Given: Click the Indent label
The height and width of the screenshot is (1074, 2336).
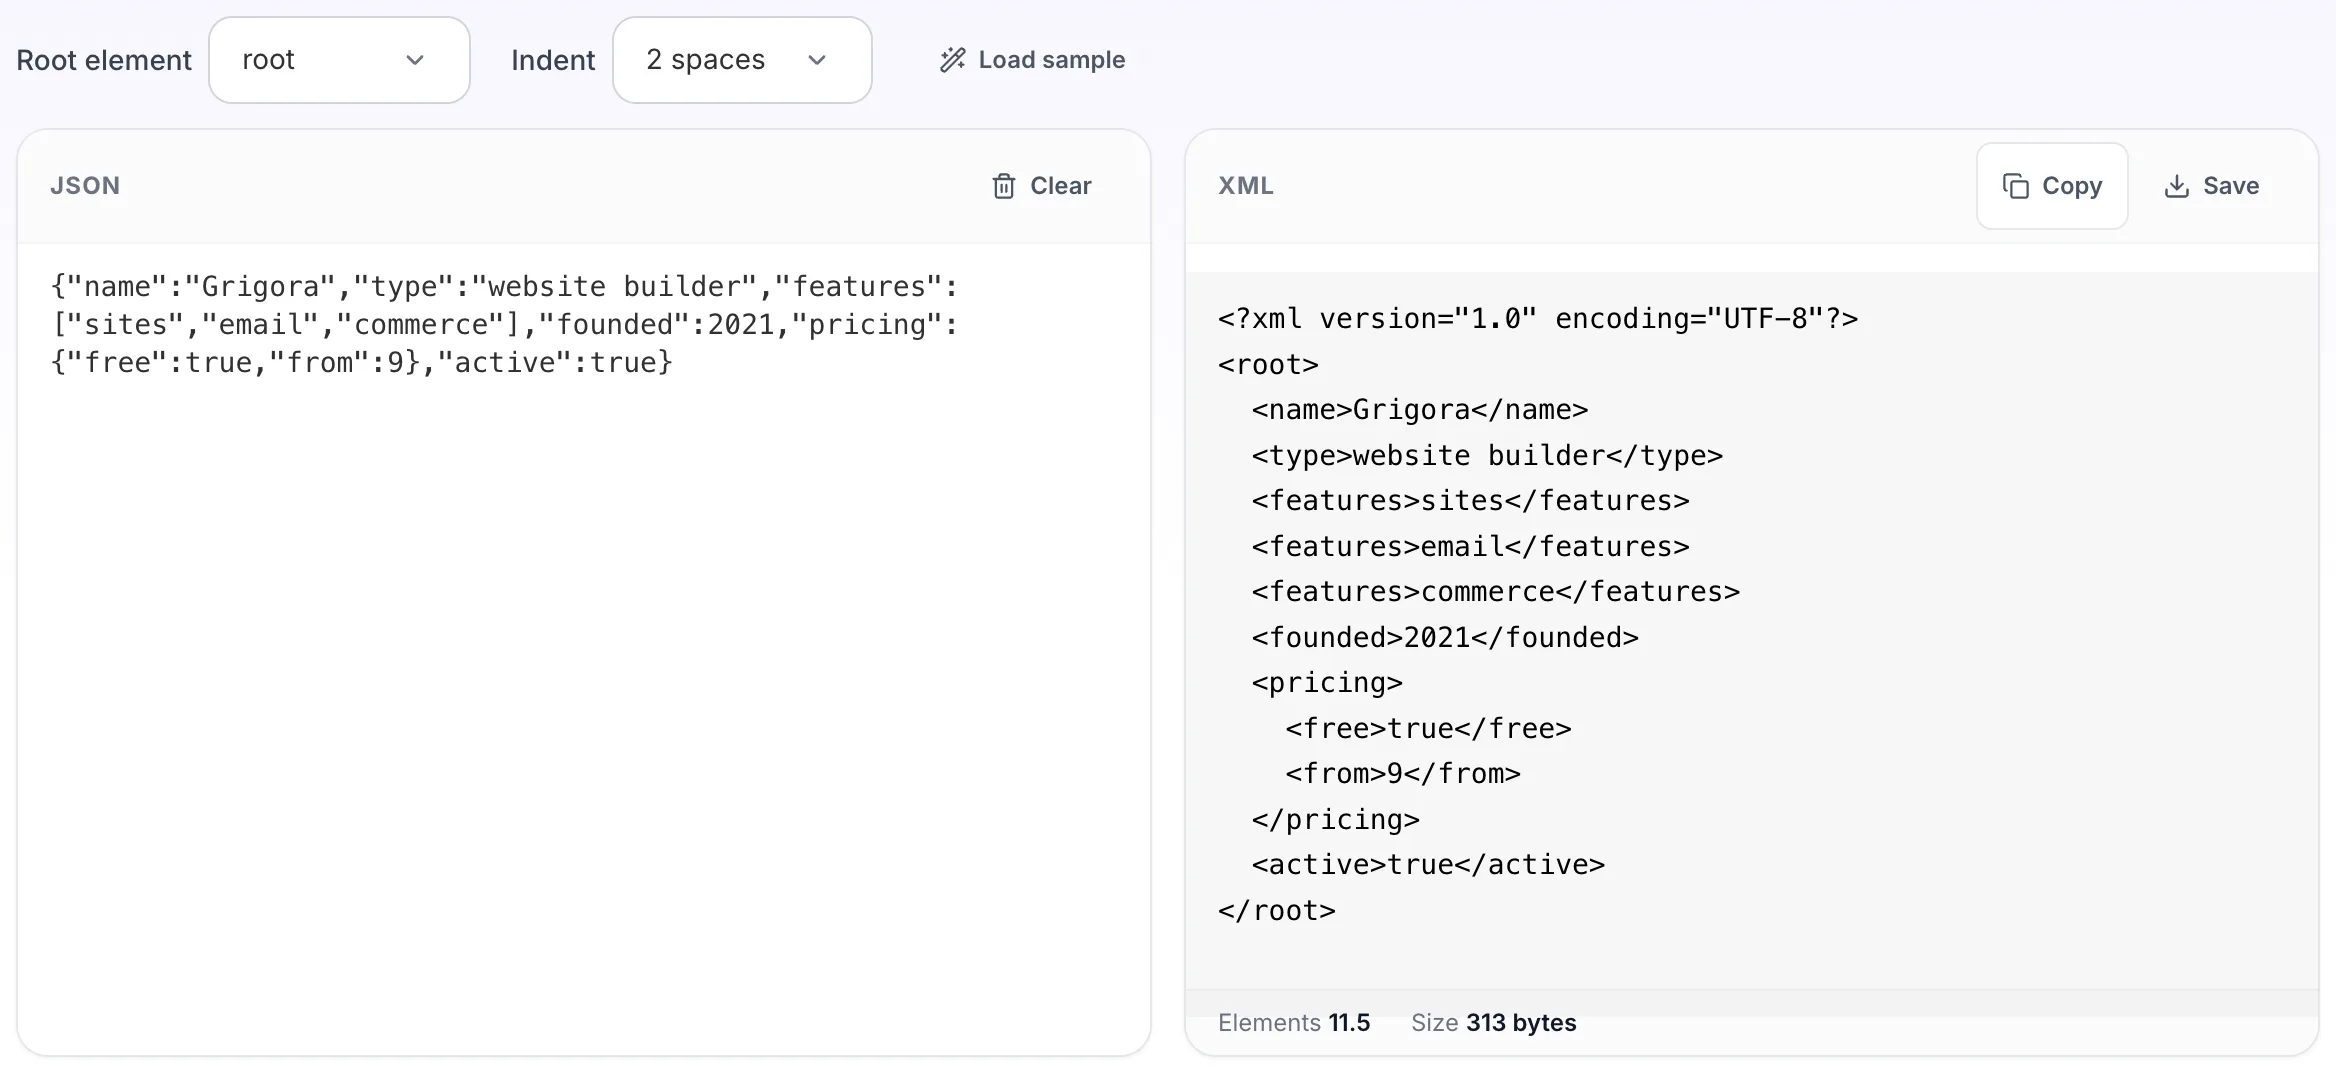Looking at the screenshot, I should (x=553, y=60).
